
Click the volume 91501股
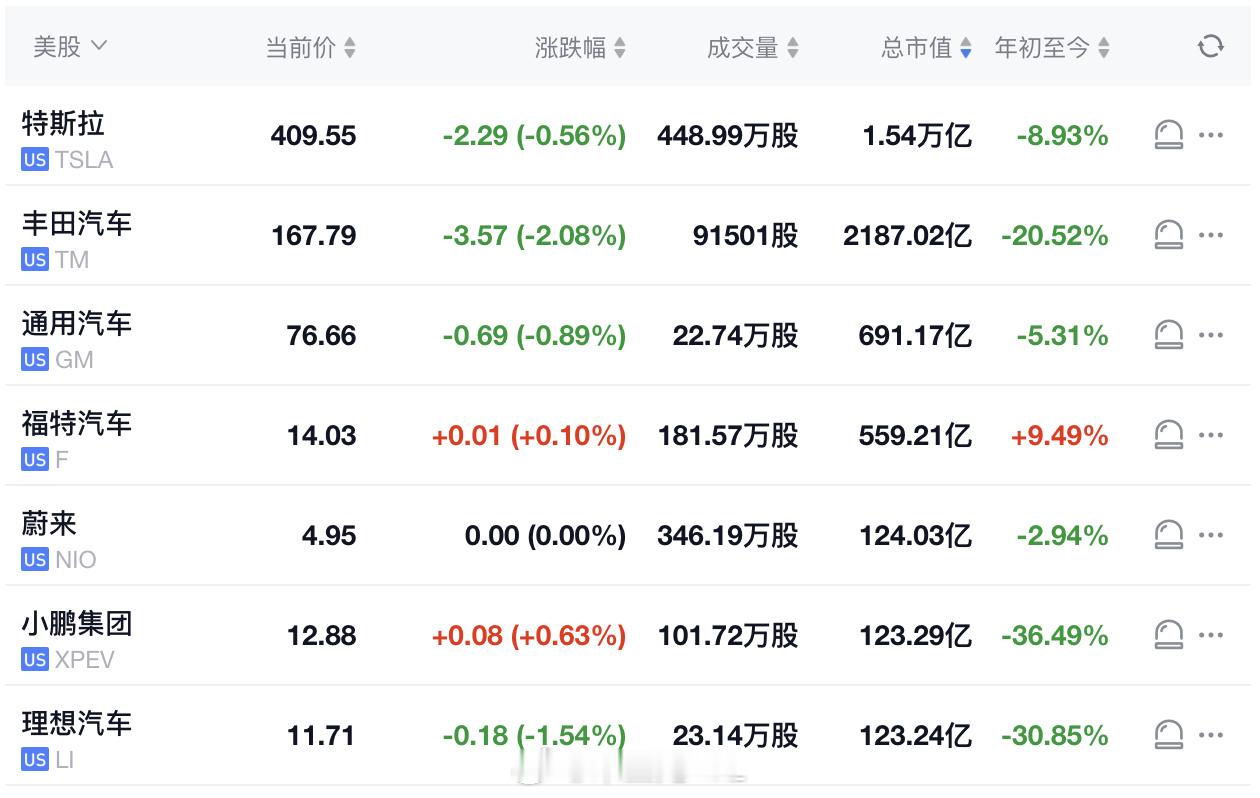click(745, 236)
